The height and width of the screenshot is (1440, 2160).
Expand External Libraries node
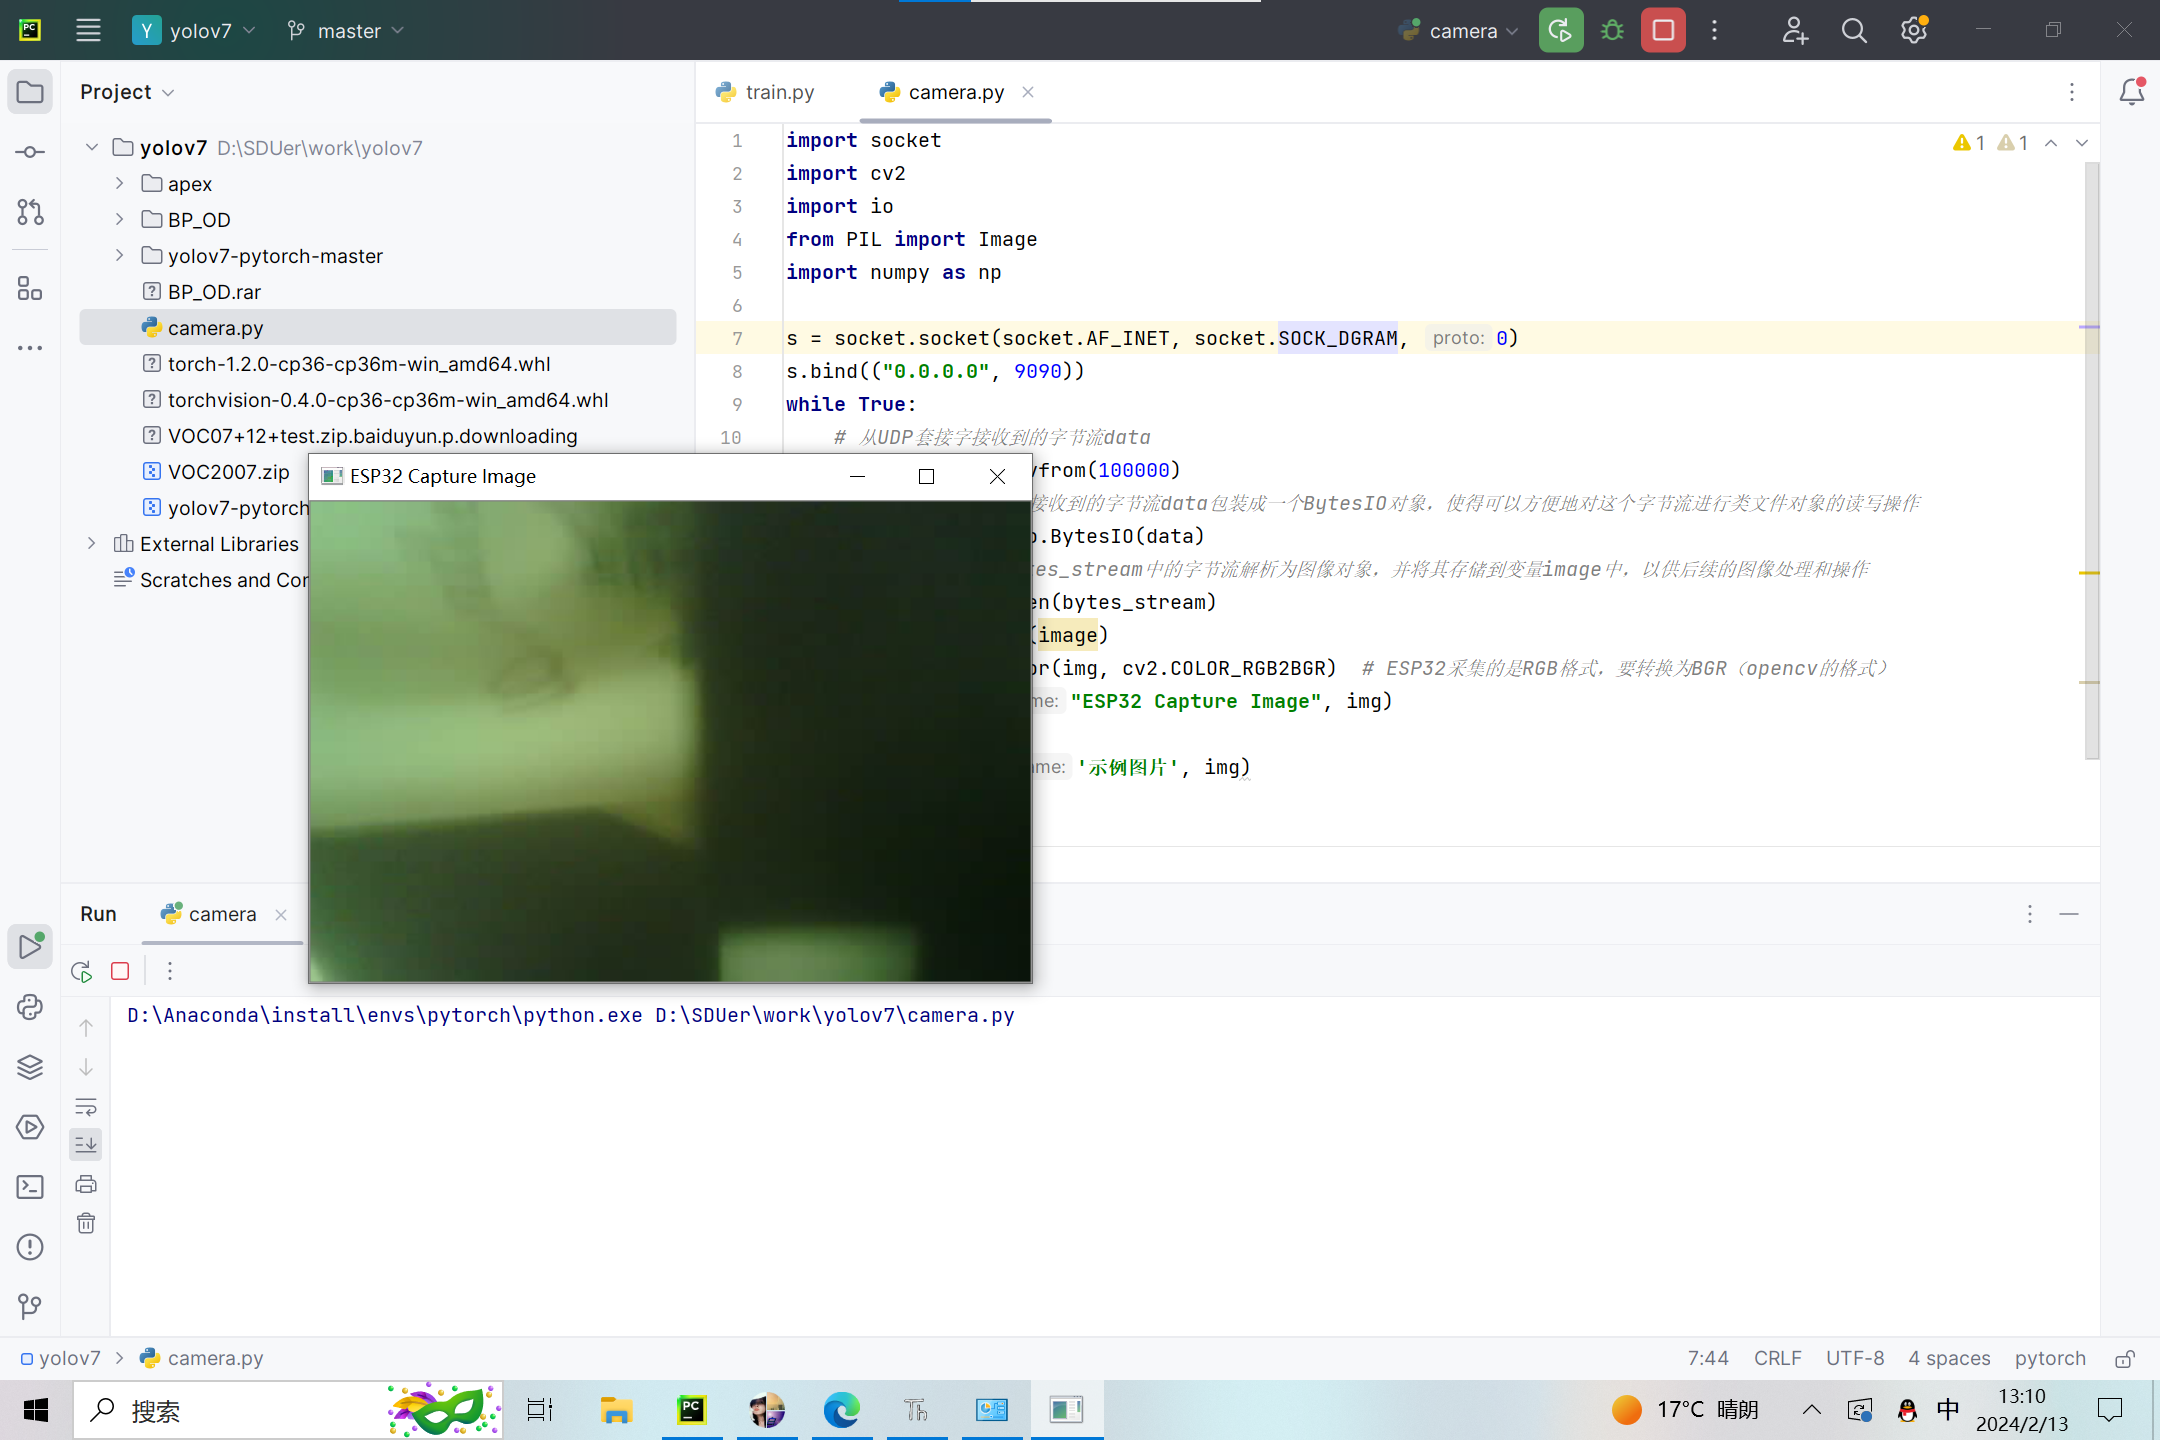[91, 543]
